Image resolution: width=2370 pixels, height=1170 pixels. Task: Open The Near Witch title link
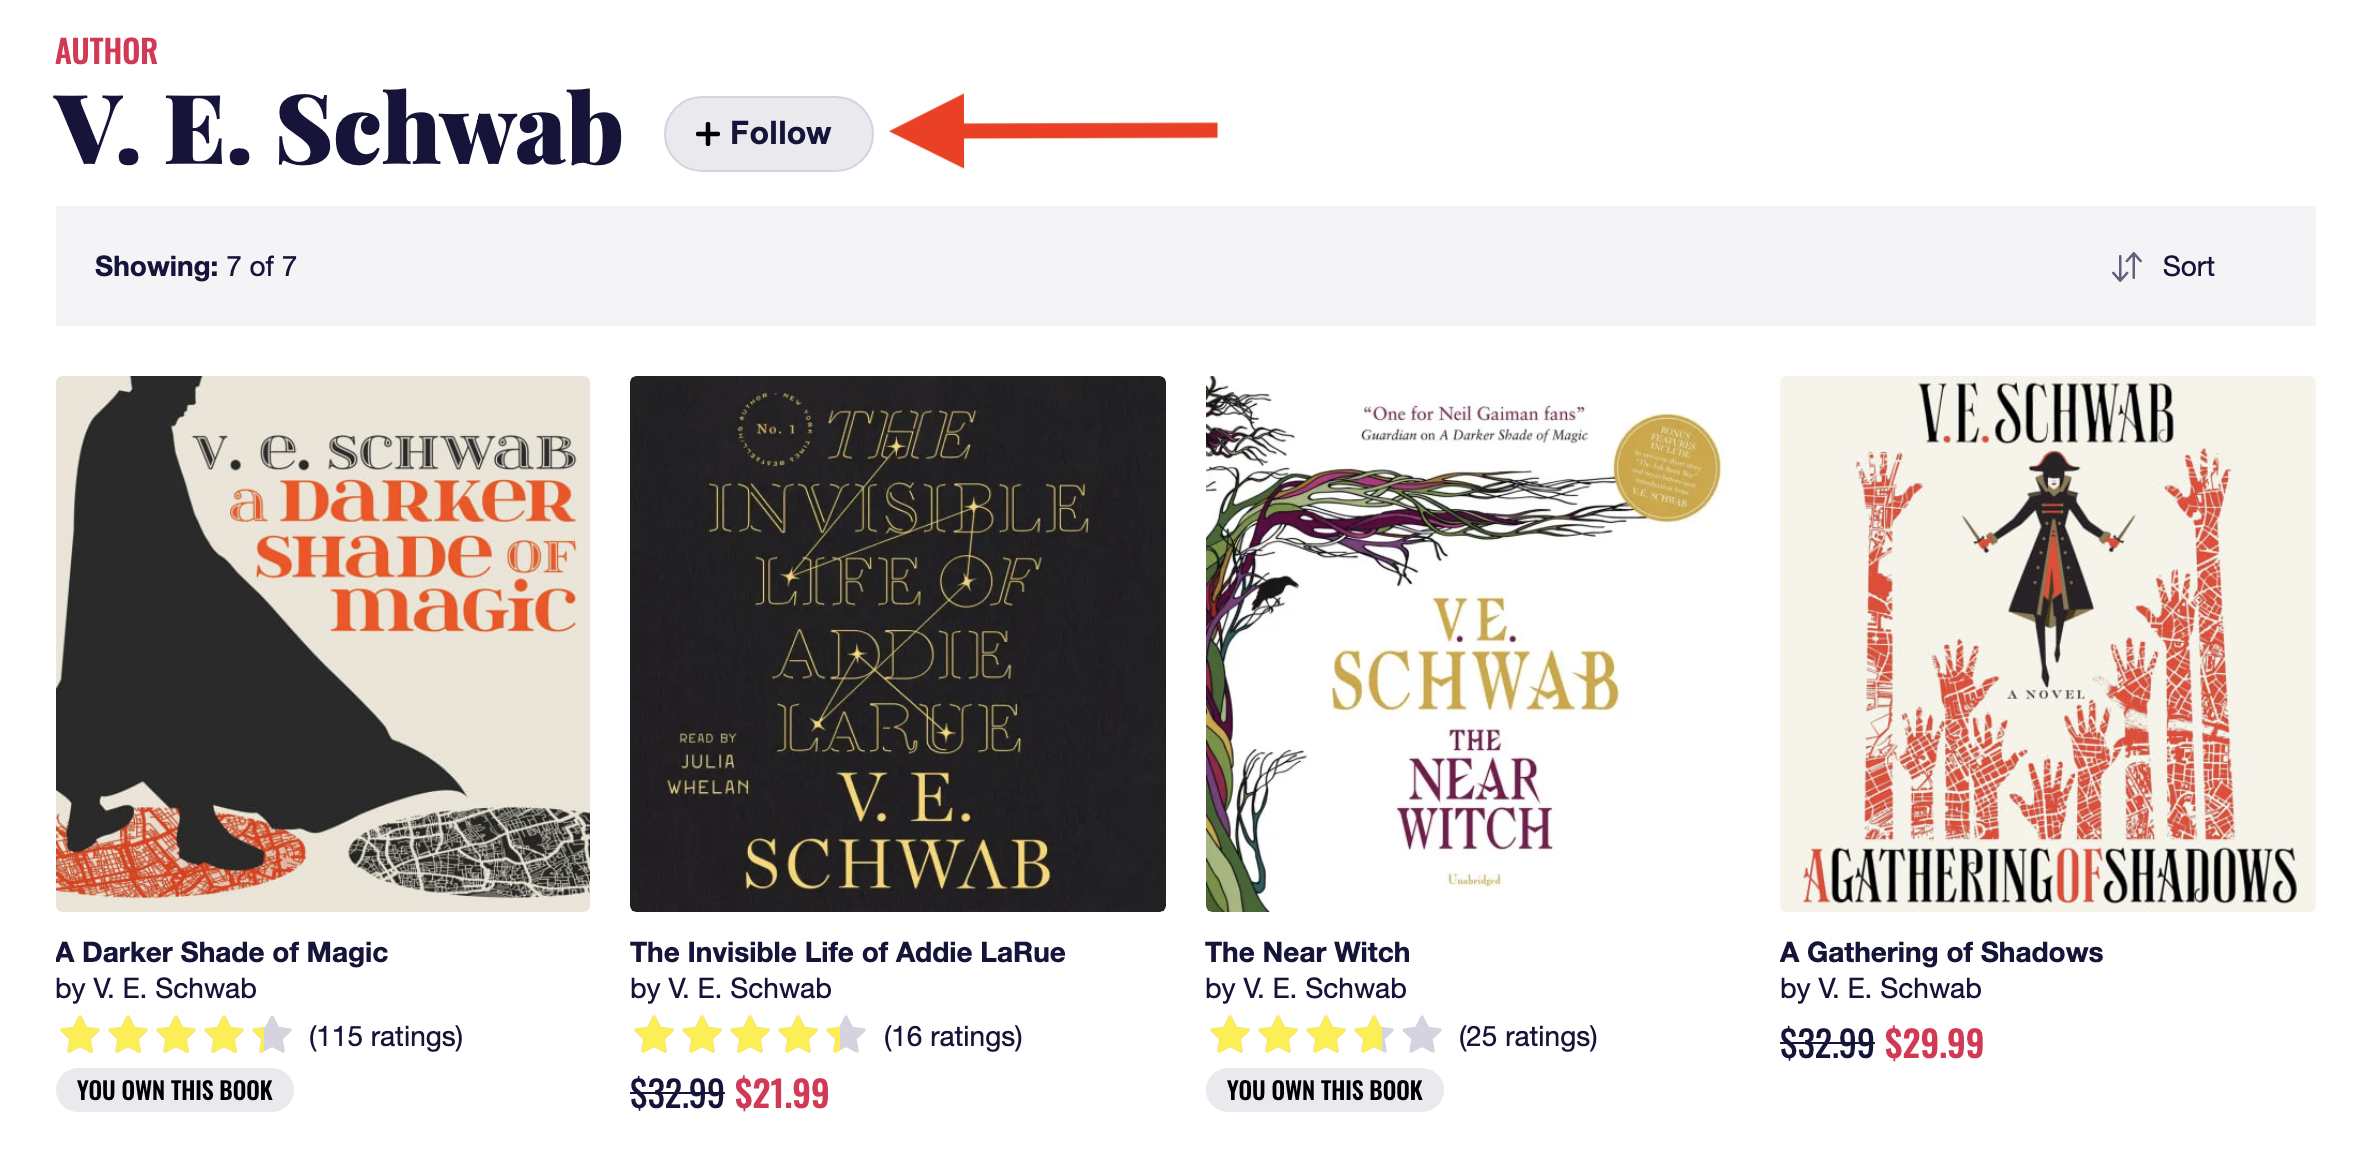(1307, 952)
